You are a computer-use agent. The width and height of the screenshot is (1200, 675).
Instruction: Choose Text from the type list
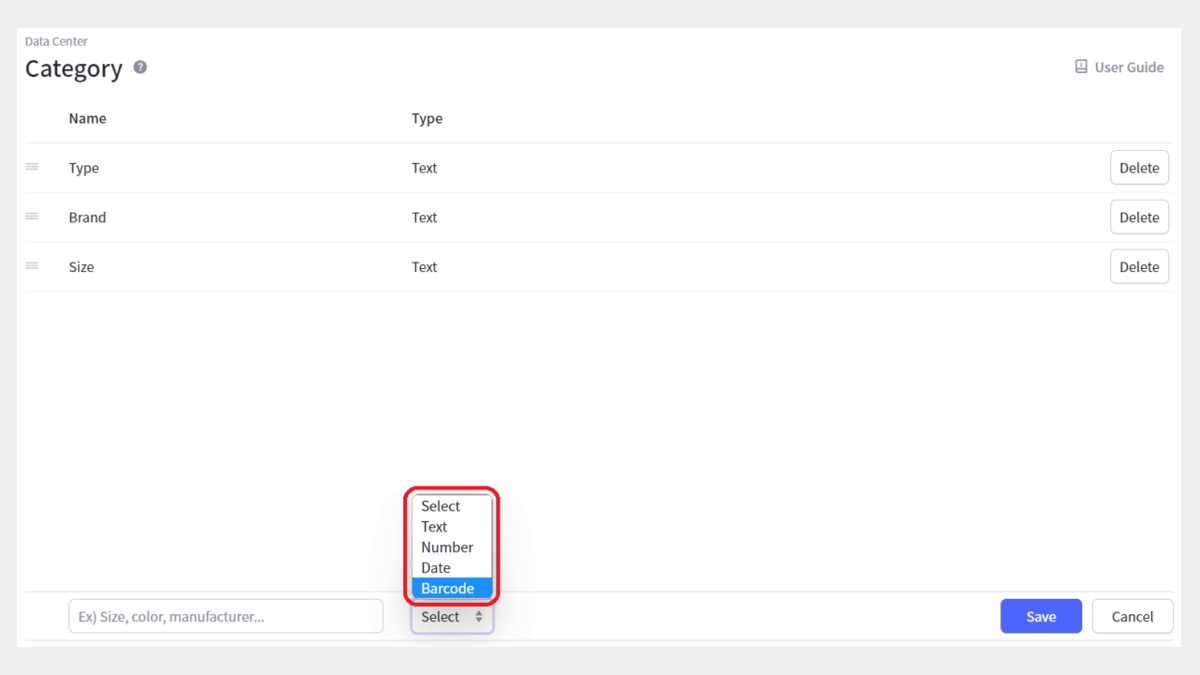434,527
